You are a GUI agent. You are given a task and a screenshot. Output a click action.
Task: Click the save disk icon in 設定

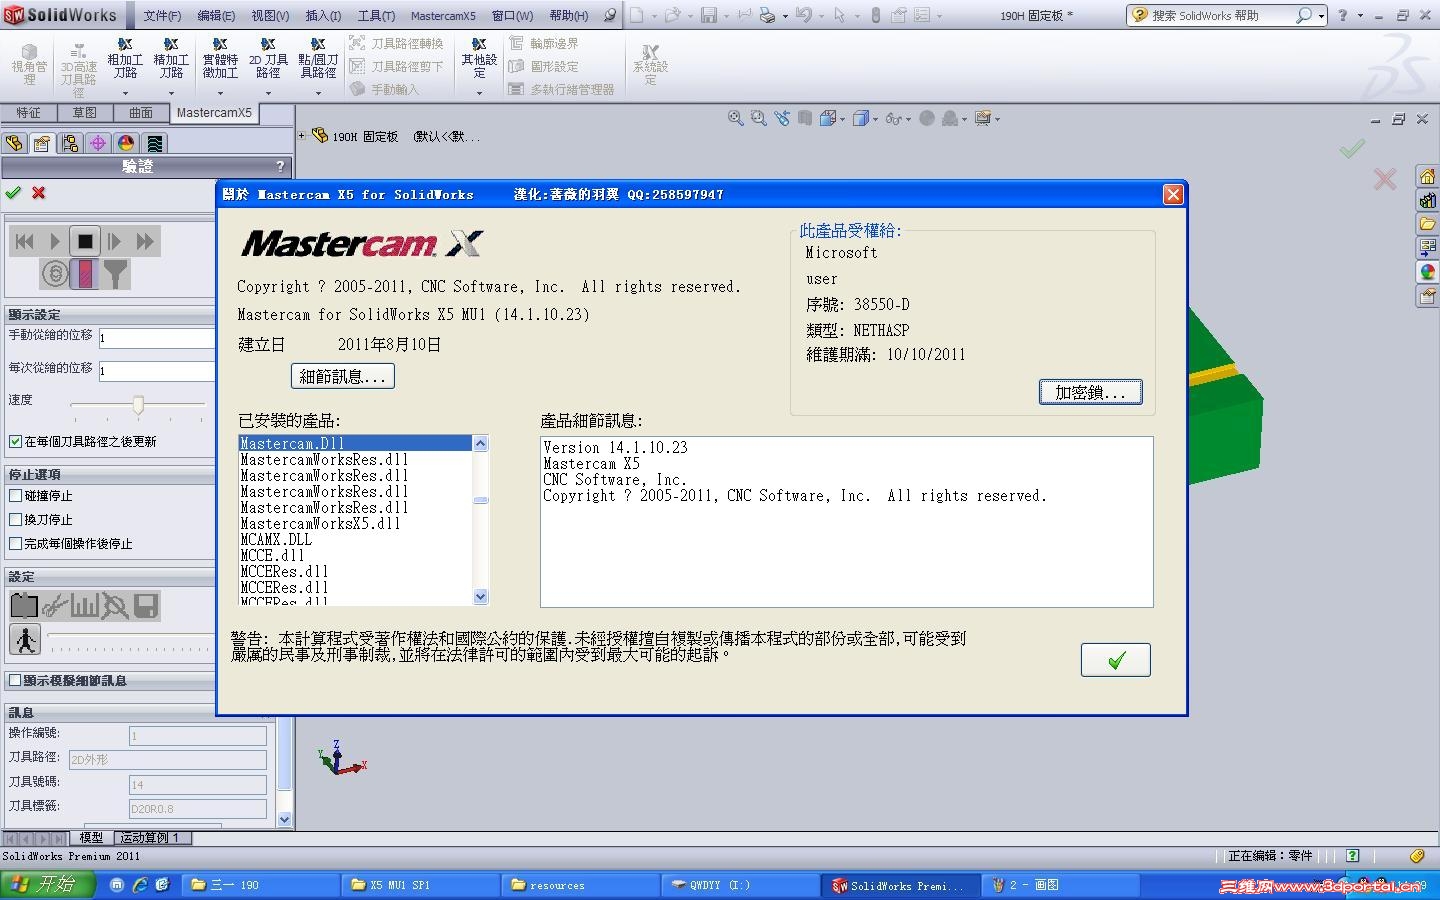[x=146, y=606]
